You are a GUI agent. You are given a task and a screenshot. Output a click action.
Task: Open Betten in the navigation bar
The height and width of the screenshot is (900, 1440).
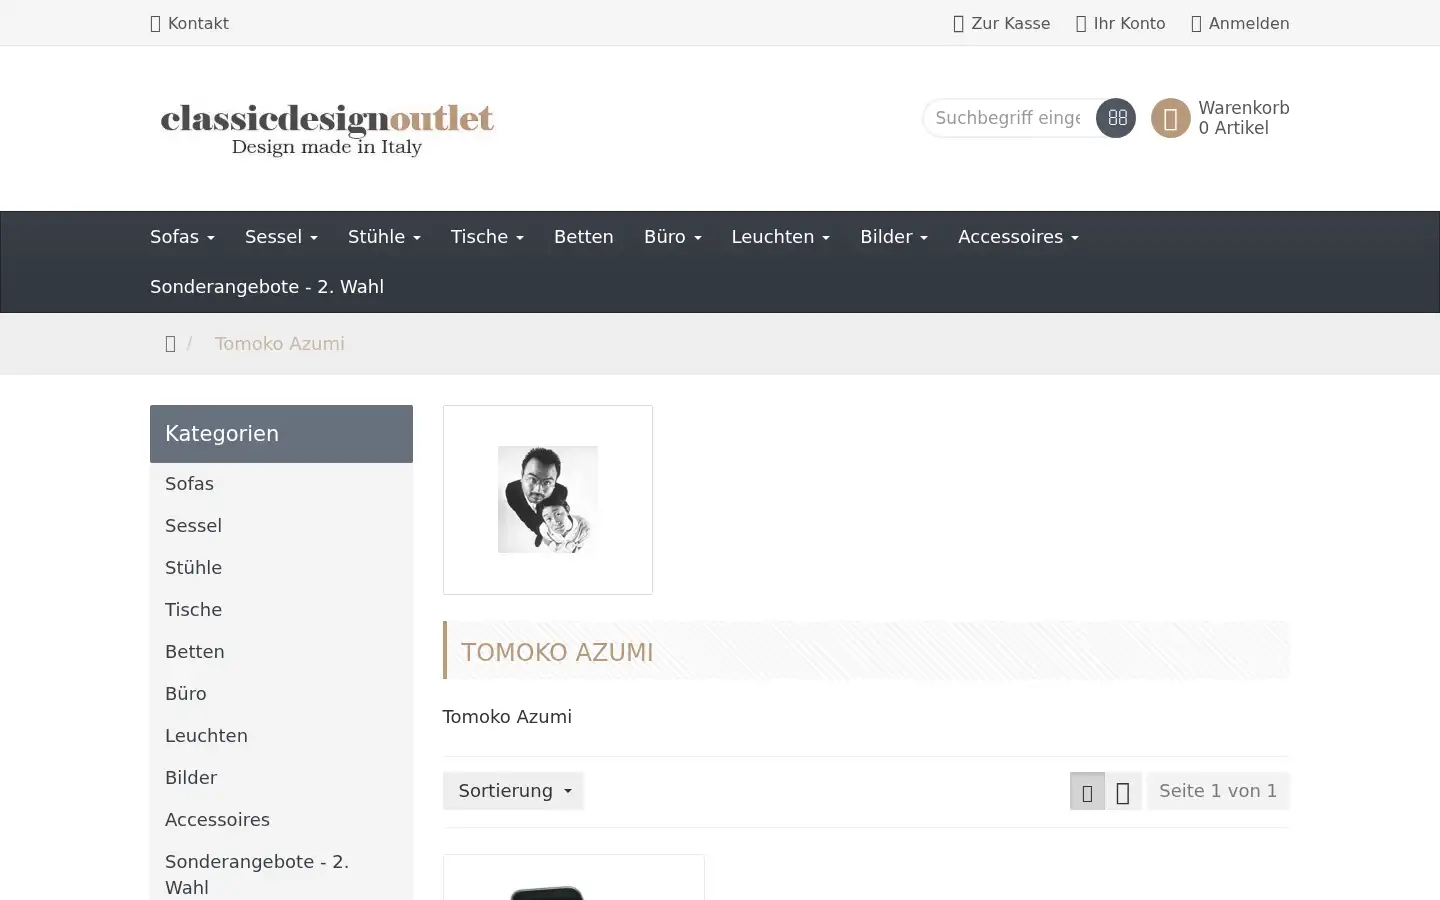pyautogui.click(x=584, y=237)
